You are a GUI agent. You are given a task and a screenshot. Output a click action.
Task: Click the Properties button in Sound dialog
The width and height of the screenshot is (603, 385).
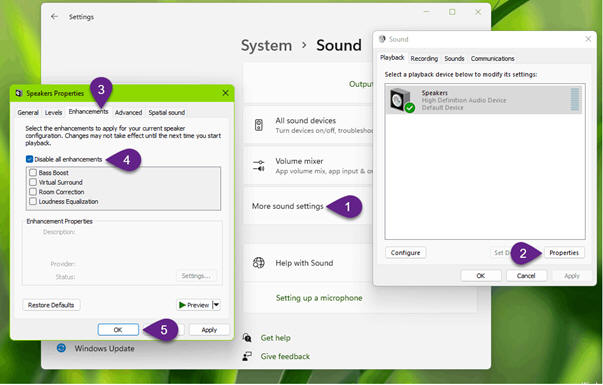[564, 253]
